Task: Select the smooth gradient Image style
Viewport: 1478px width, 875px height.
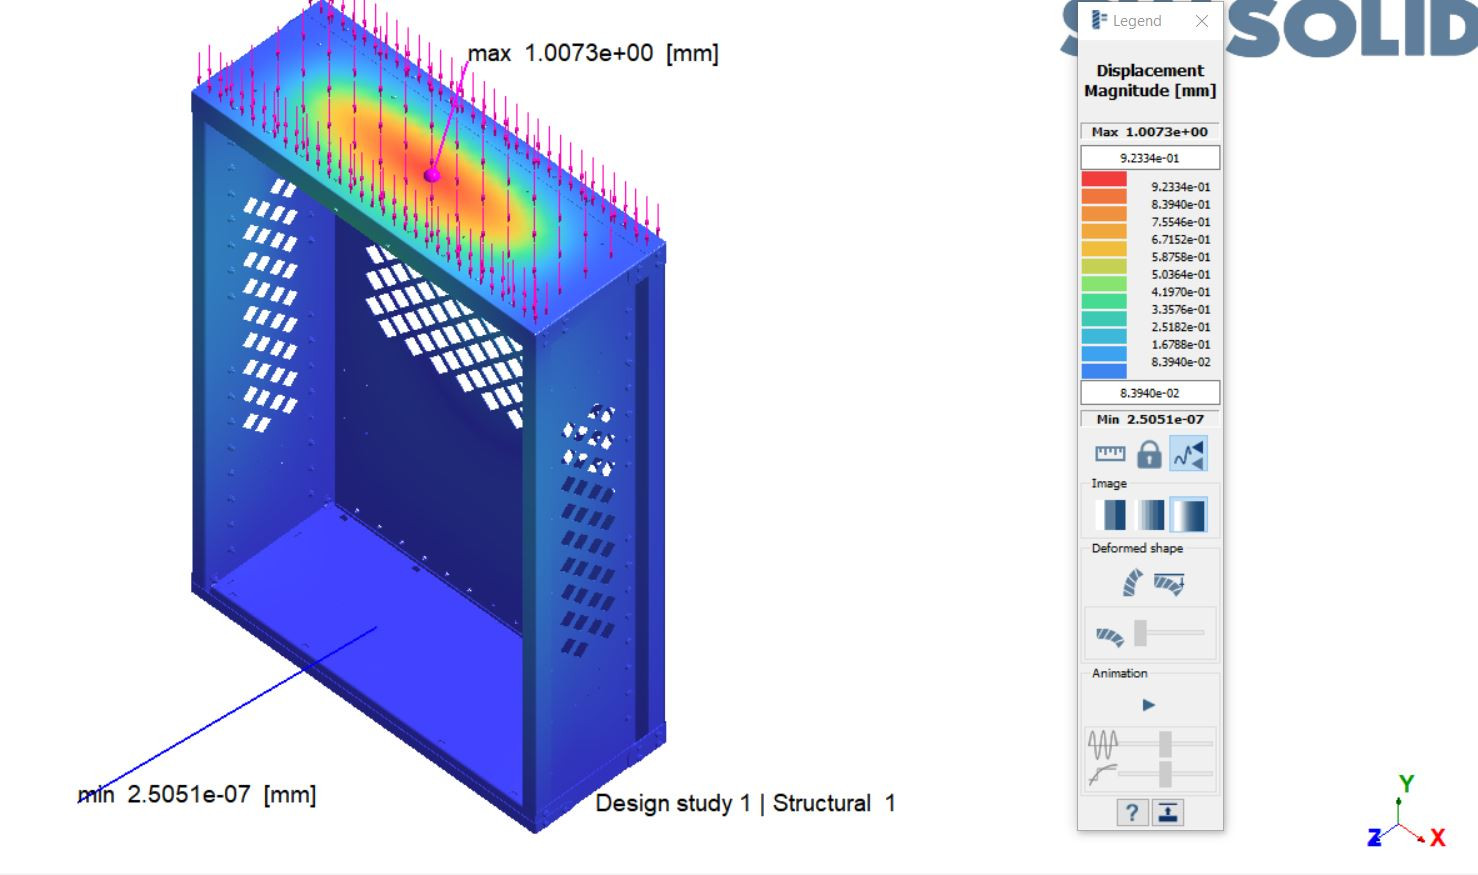Action: pyautogui.click(x=1186, y=514)
